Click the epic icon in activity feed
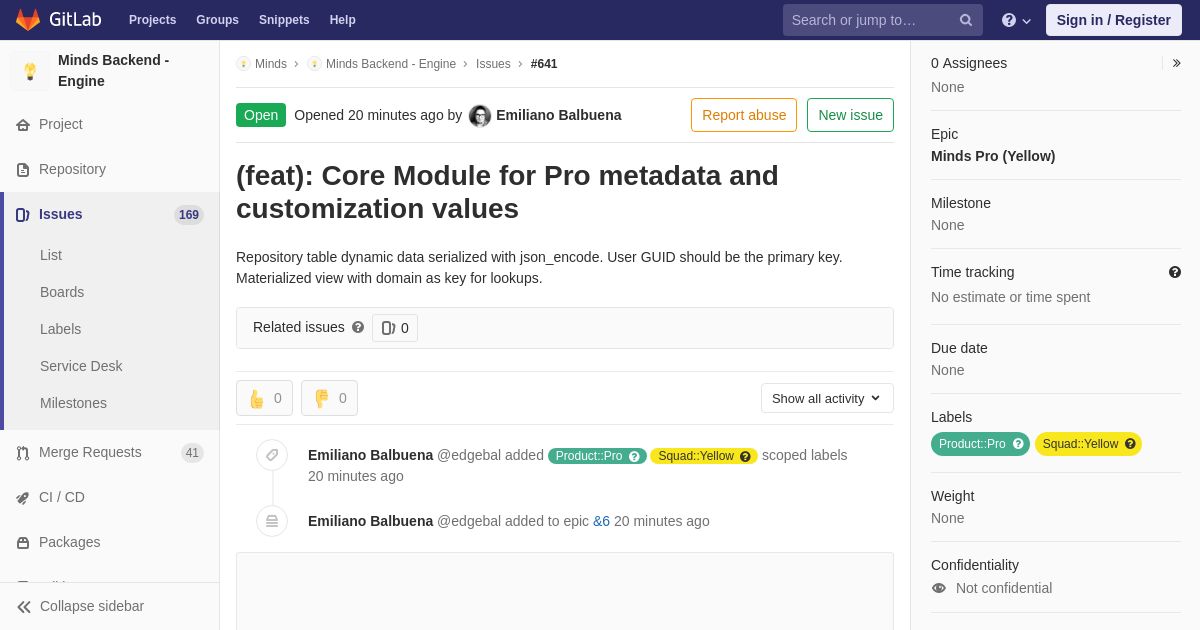 point(272,521)
